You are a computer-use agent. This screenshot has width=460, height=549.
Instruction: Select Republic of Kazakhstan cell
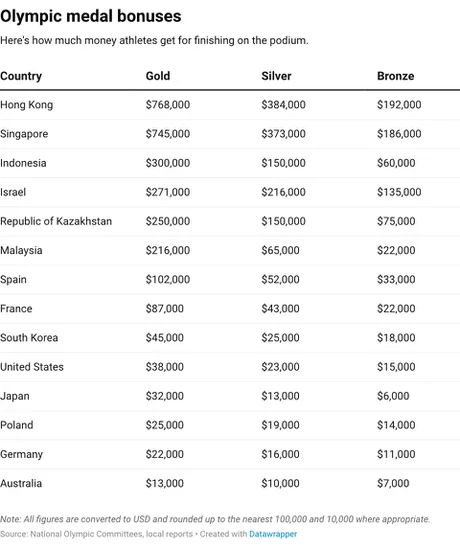coord(56,221)
